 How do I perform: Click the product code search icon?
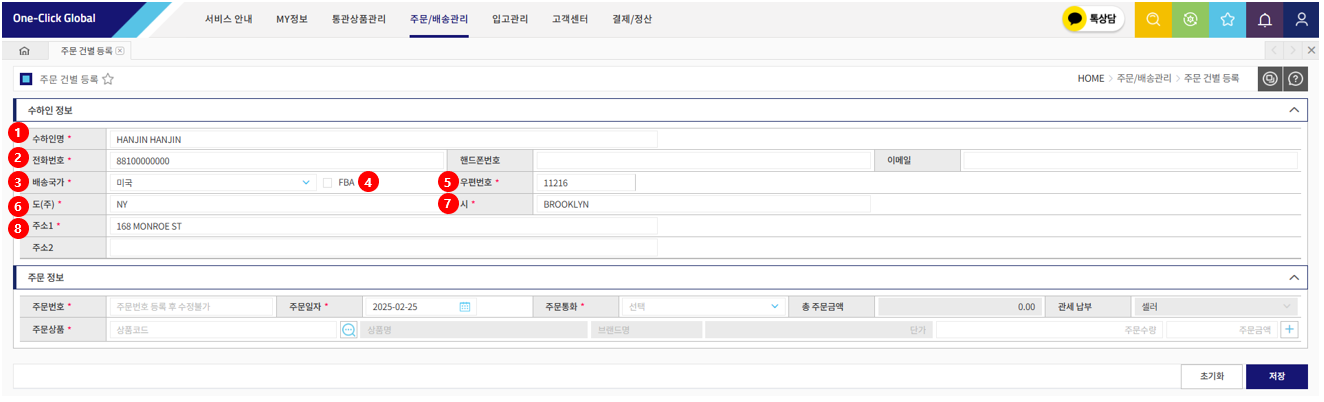point(348,330)
